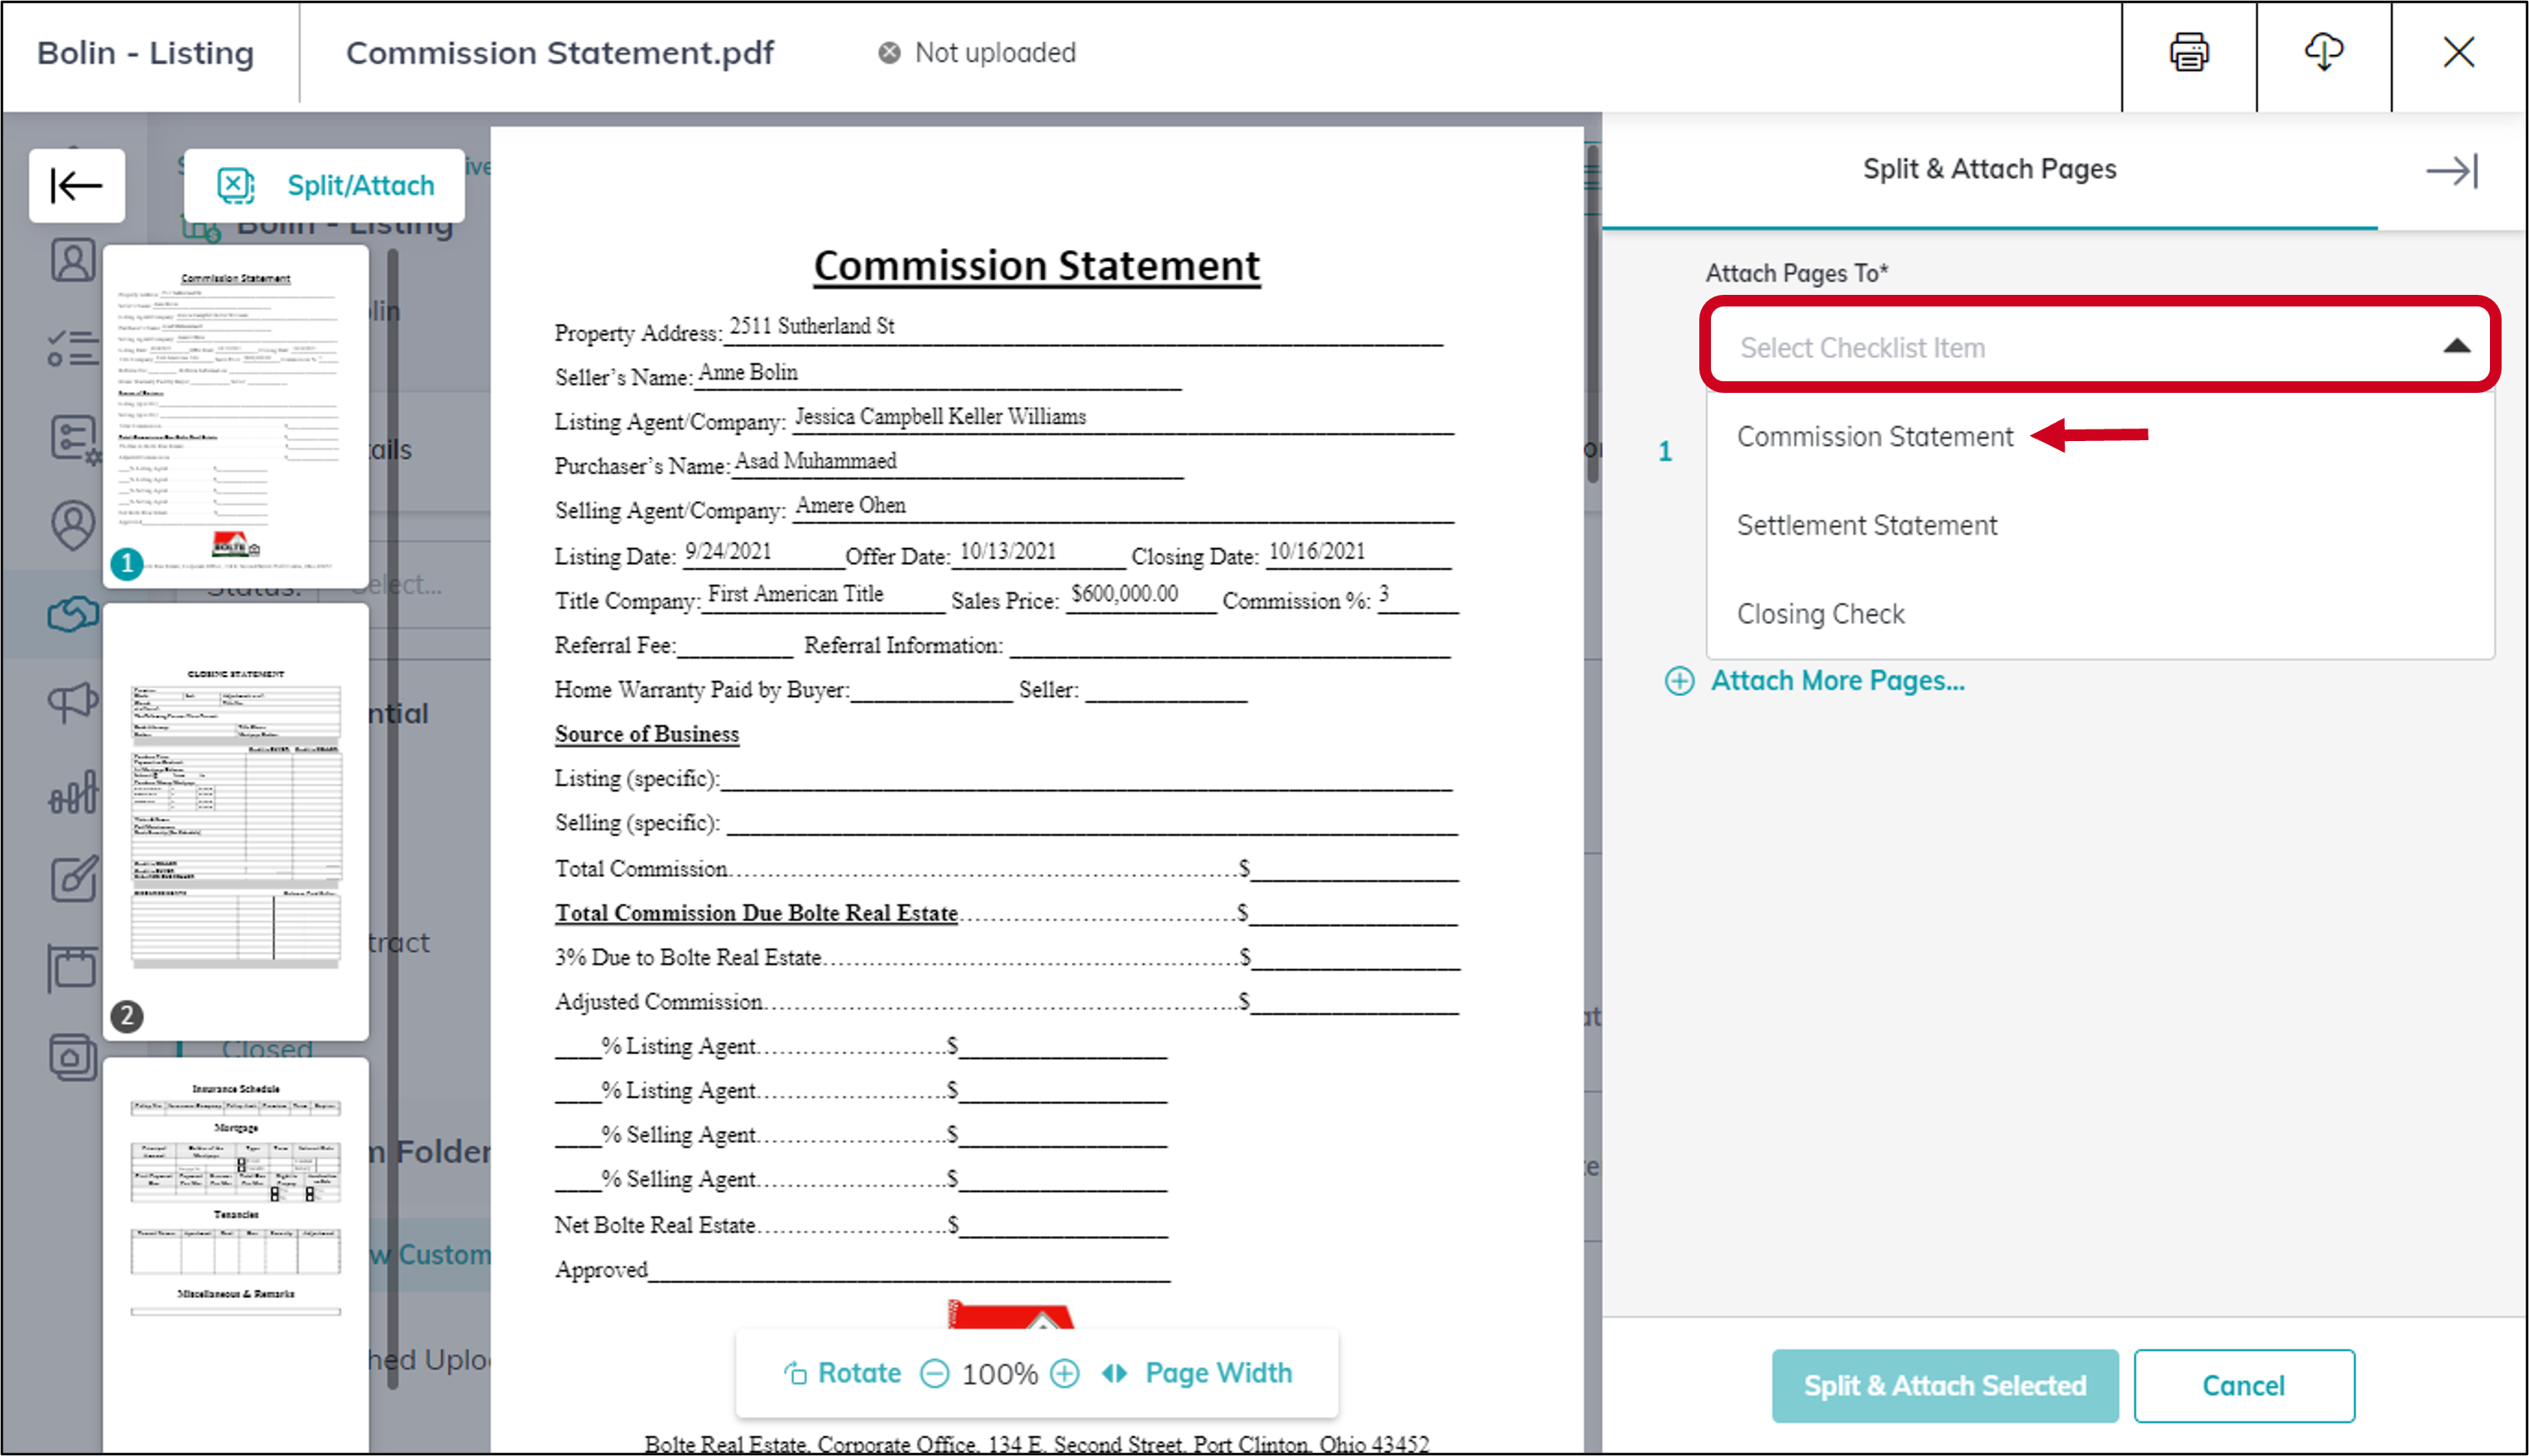Click the plus icon beside Attach More Pages
The height and width of the screenshot is (1456, 2529).
1679,681
